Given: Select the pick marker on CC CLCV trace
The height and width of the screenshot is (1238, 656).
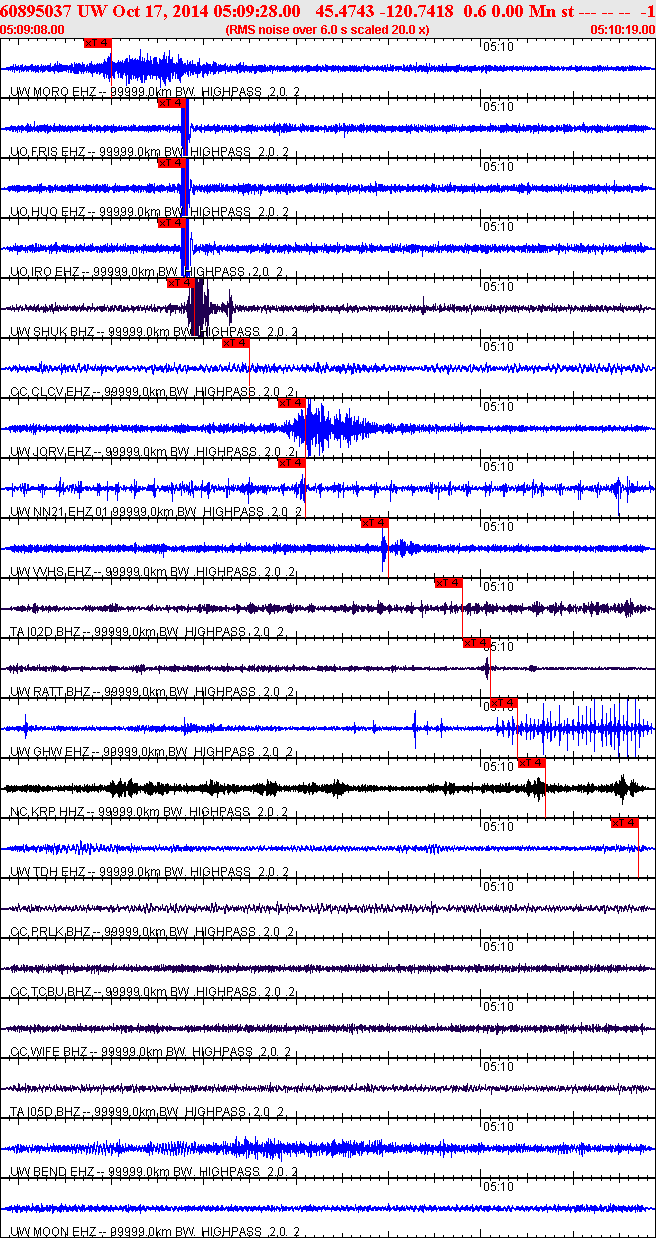Looking at the screenshot, I should [235, 342].
